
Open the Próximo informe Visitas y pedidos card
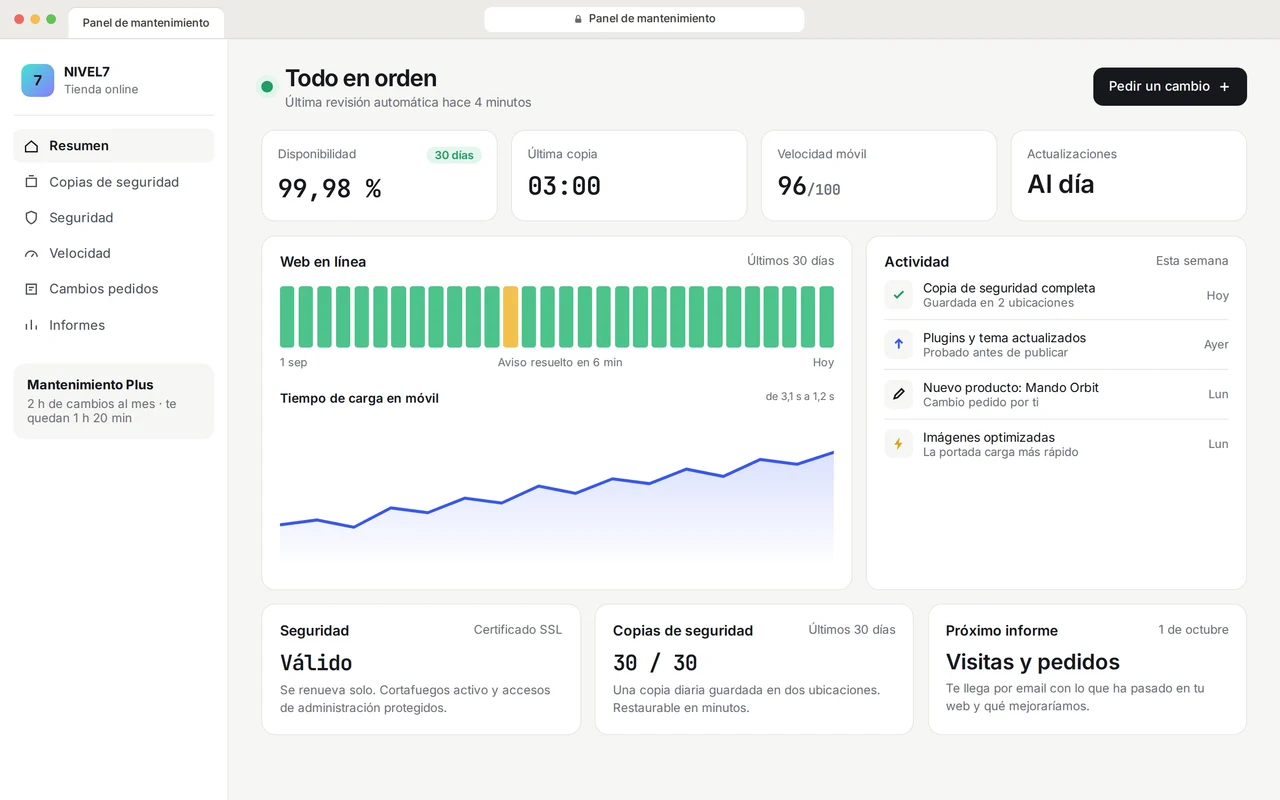pyautogui.click(x=1087, y=669)
